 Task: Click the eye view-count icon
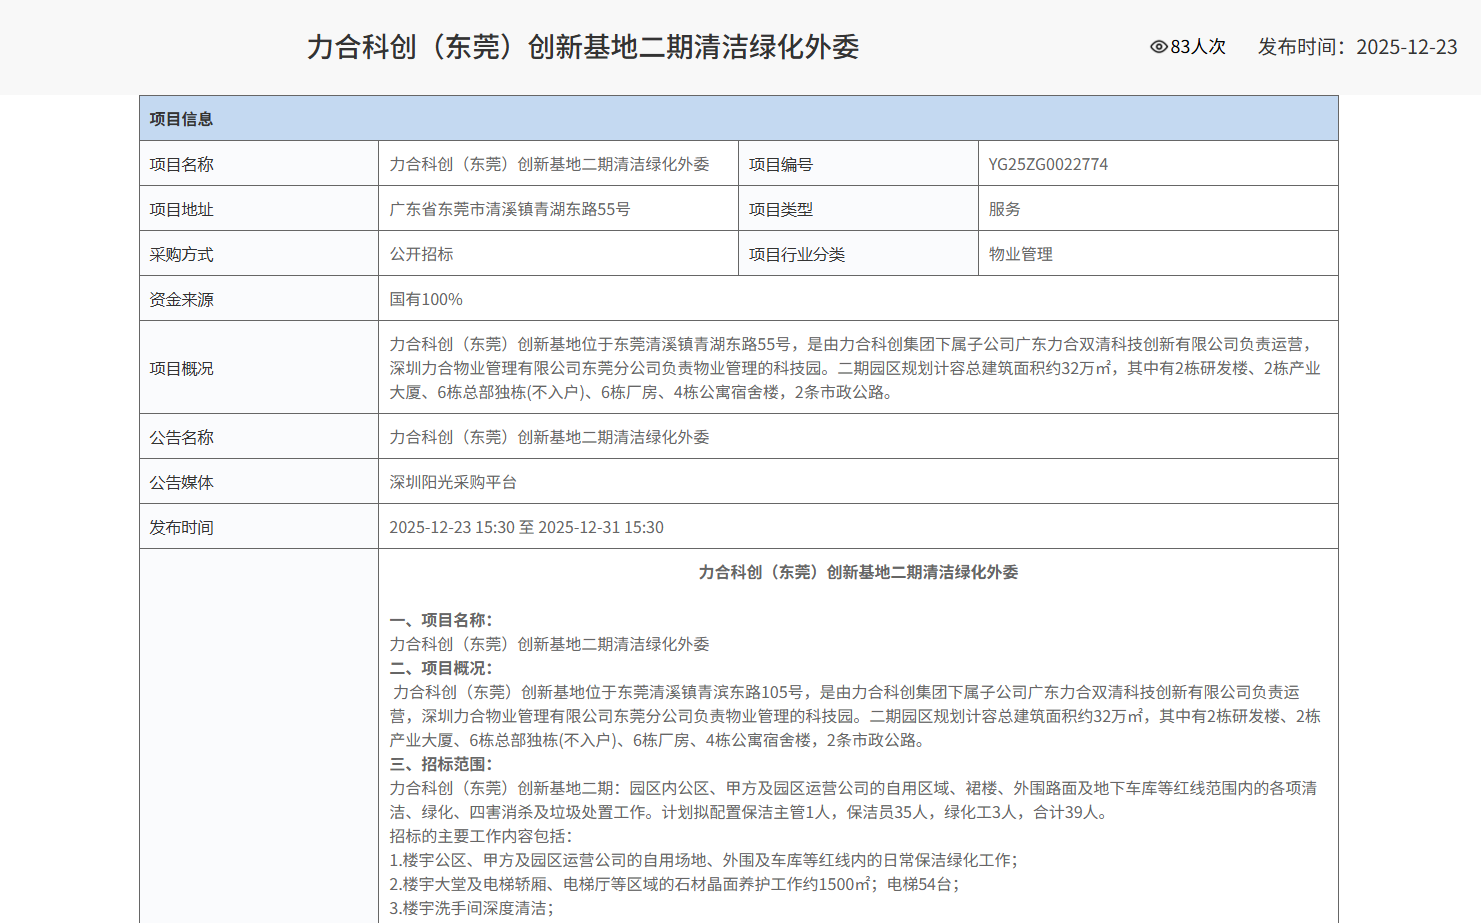tap(1158, 47)
